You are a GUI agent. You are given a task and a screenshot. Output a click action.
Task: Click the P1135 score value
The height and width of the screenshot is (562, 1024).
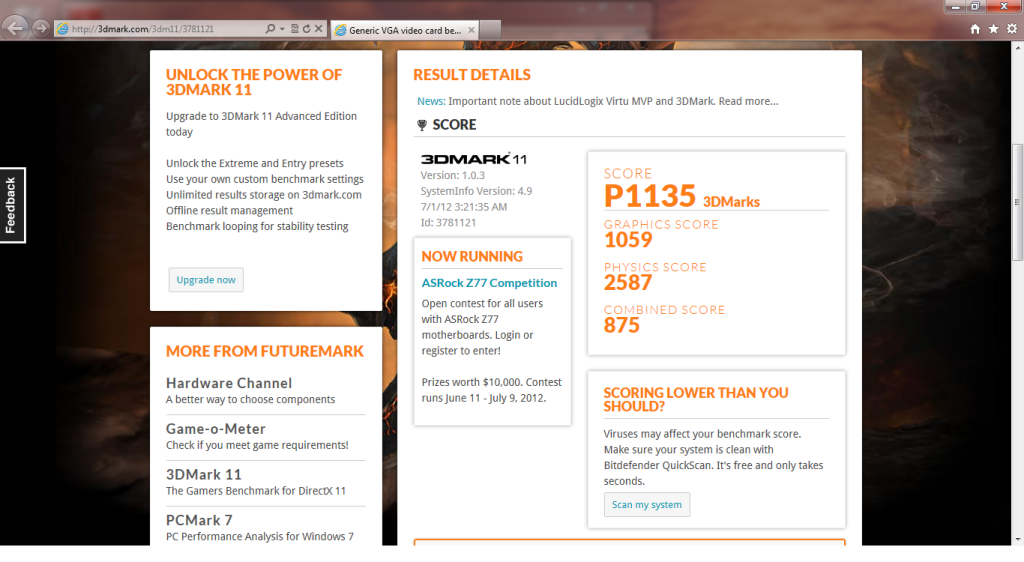(650, 196)
